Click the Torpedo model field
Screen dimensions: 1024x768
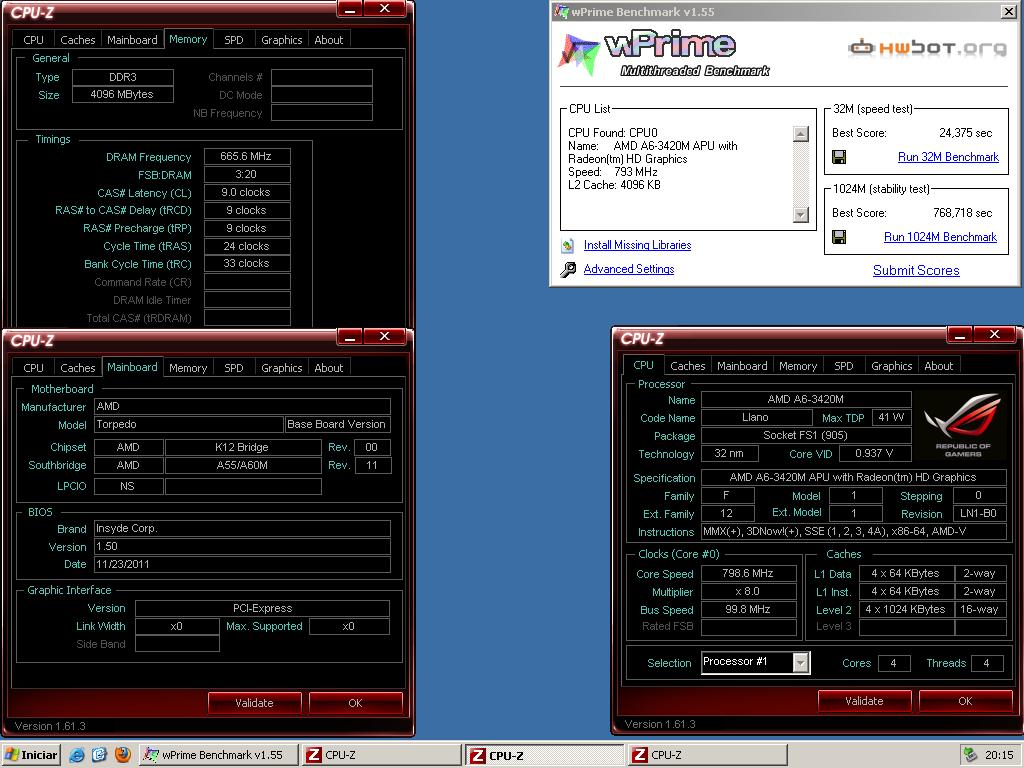click(189, 424)
